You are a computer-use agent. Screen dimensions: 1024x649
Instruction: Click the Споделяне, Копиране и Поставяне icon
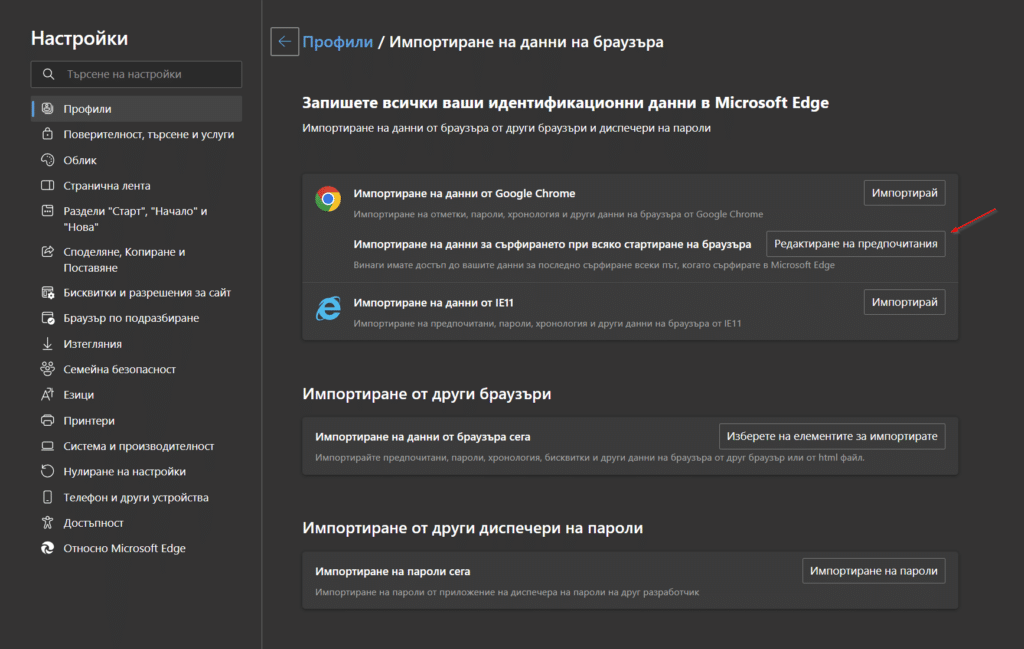coord(48,251)
